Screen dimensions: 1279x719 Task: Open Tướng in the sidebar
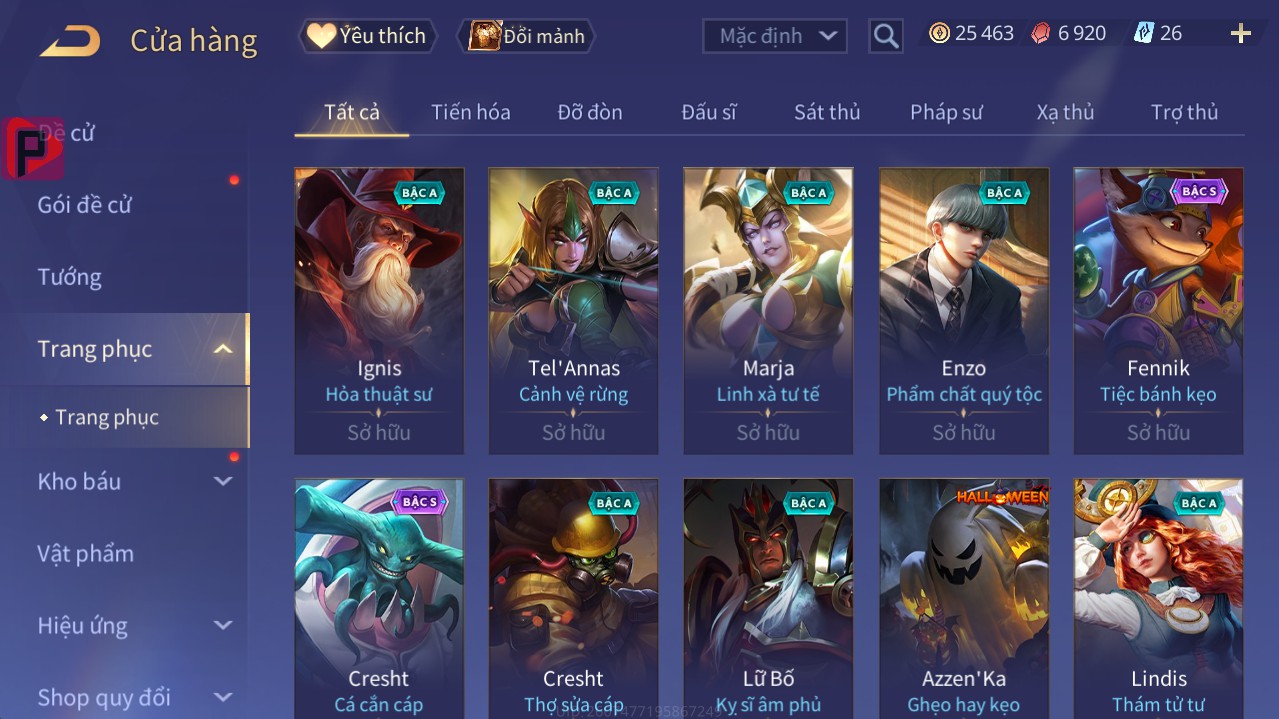70,277
